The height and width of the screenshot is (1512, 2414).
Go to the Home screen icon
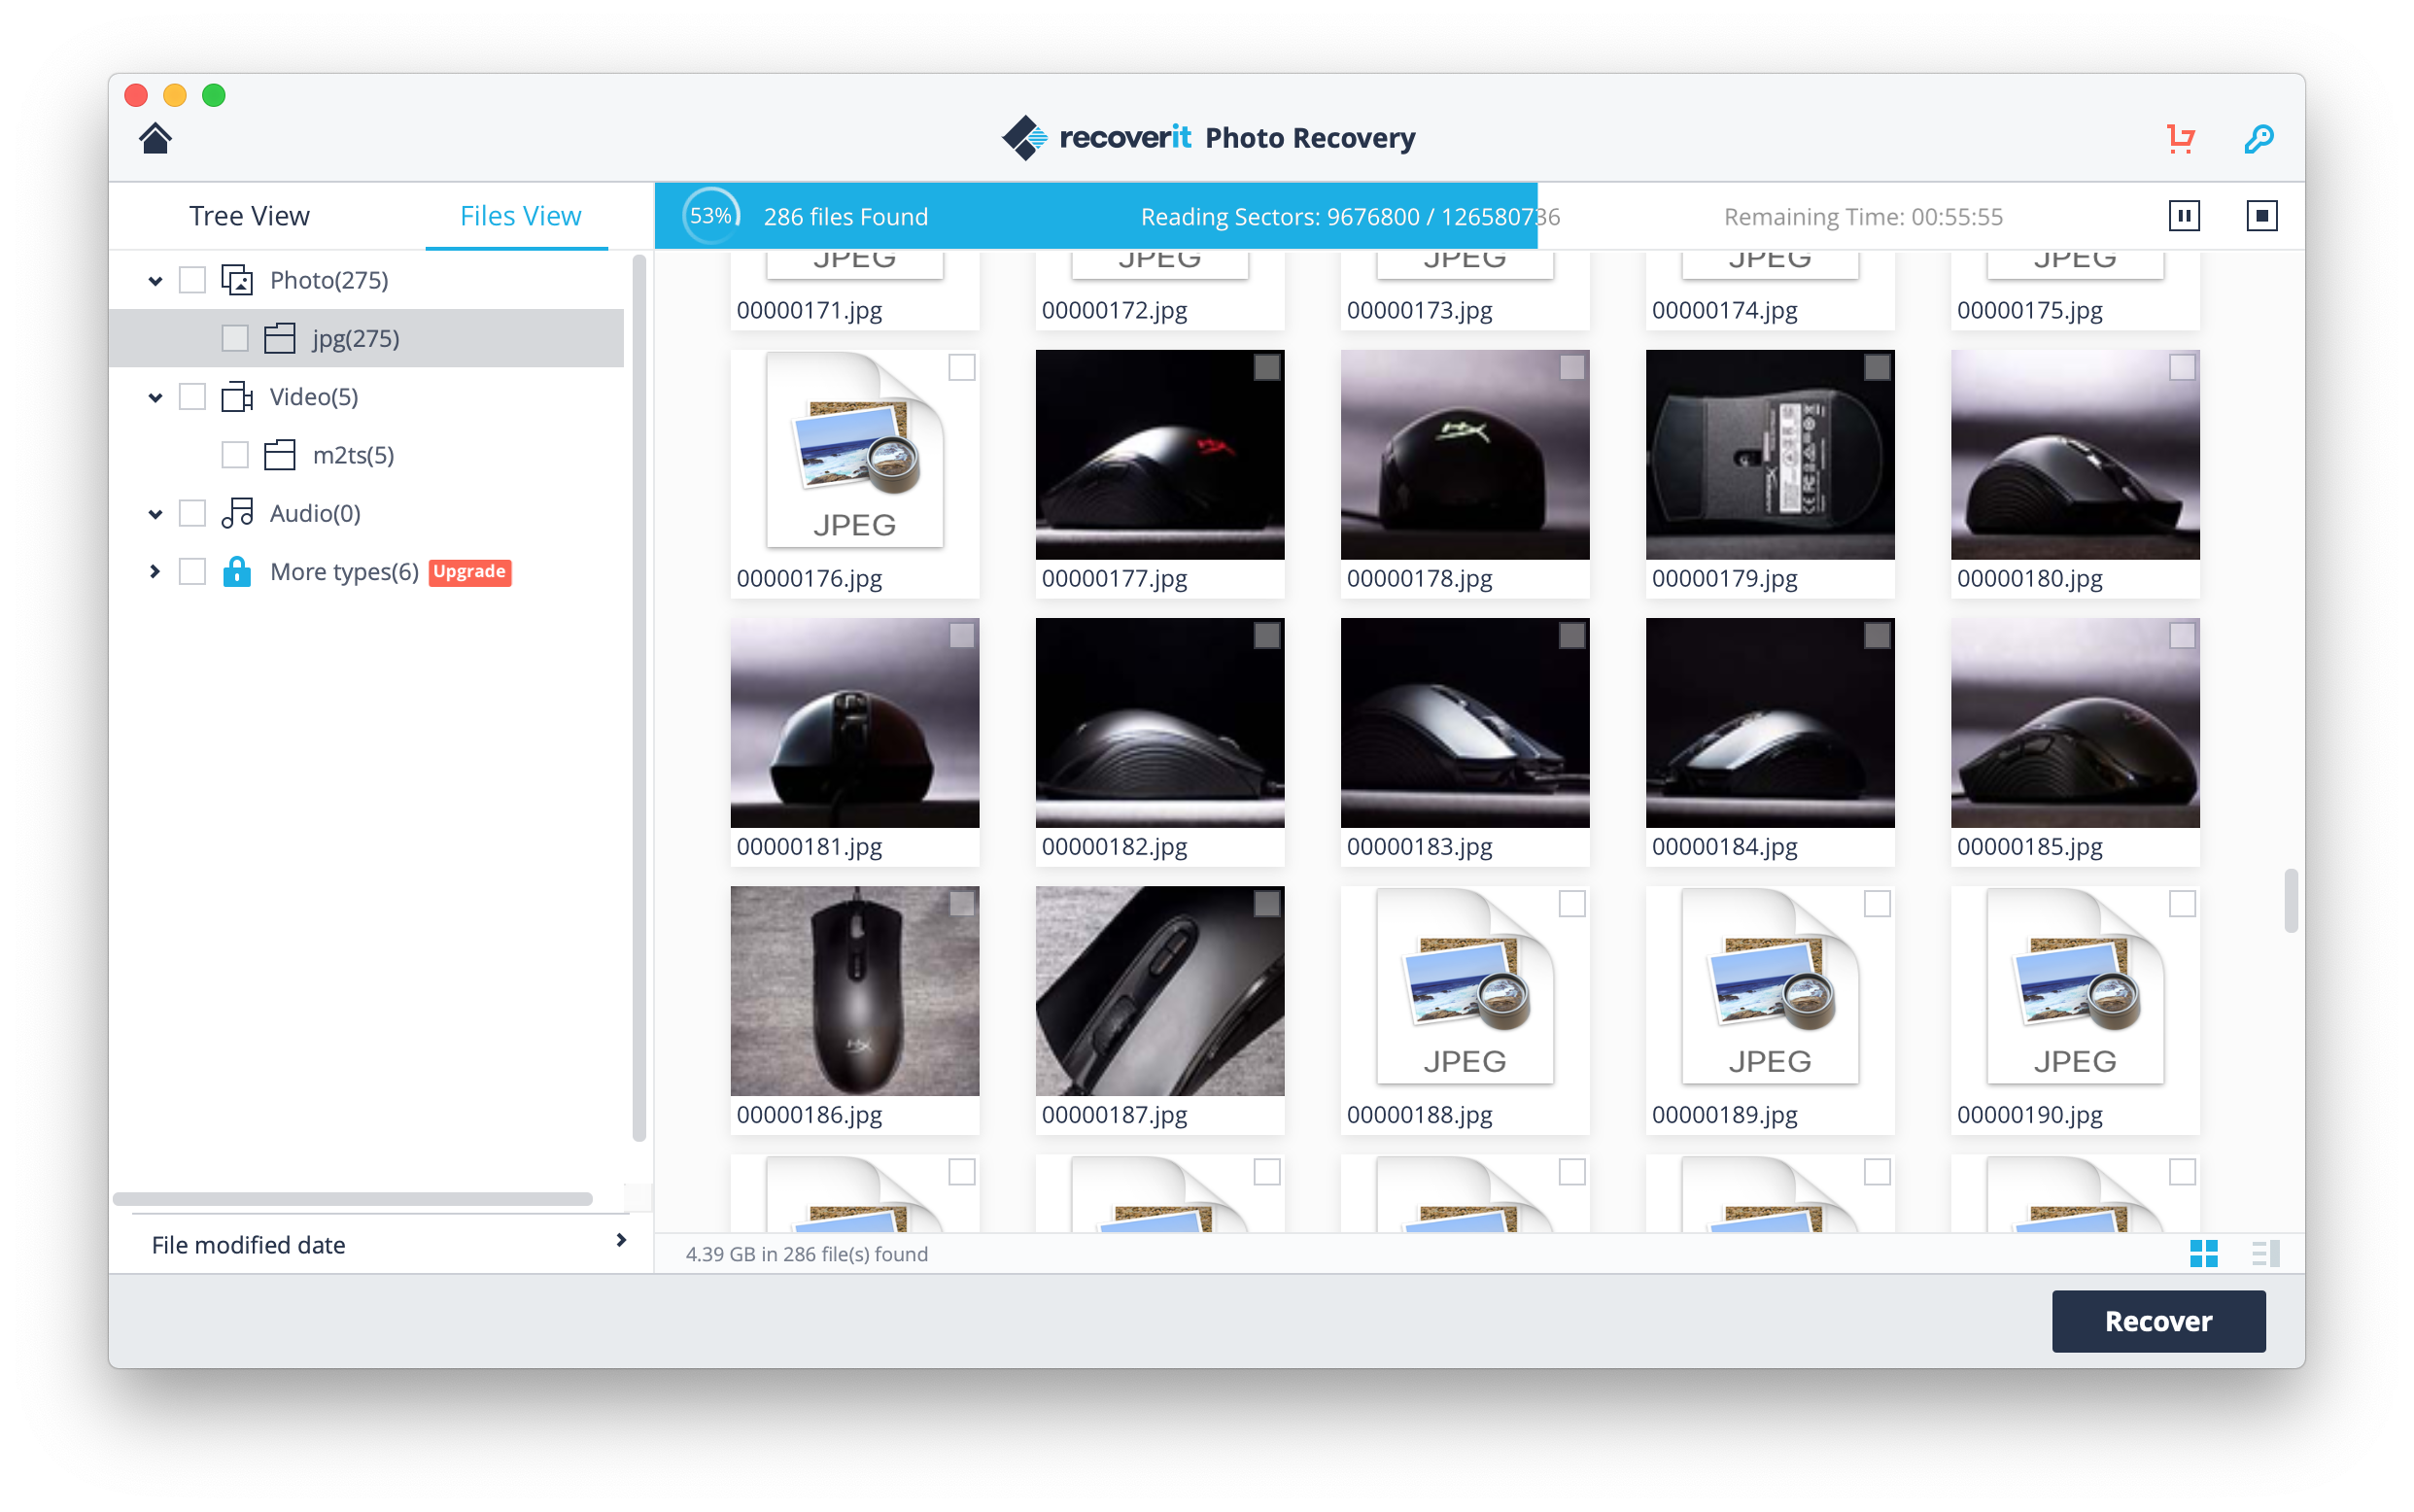tap(155, 138)
